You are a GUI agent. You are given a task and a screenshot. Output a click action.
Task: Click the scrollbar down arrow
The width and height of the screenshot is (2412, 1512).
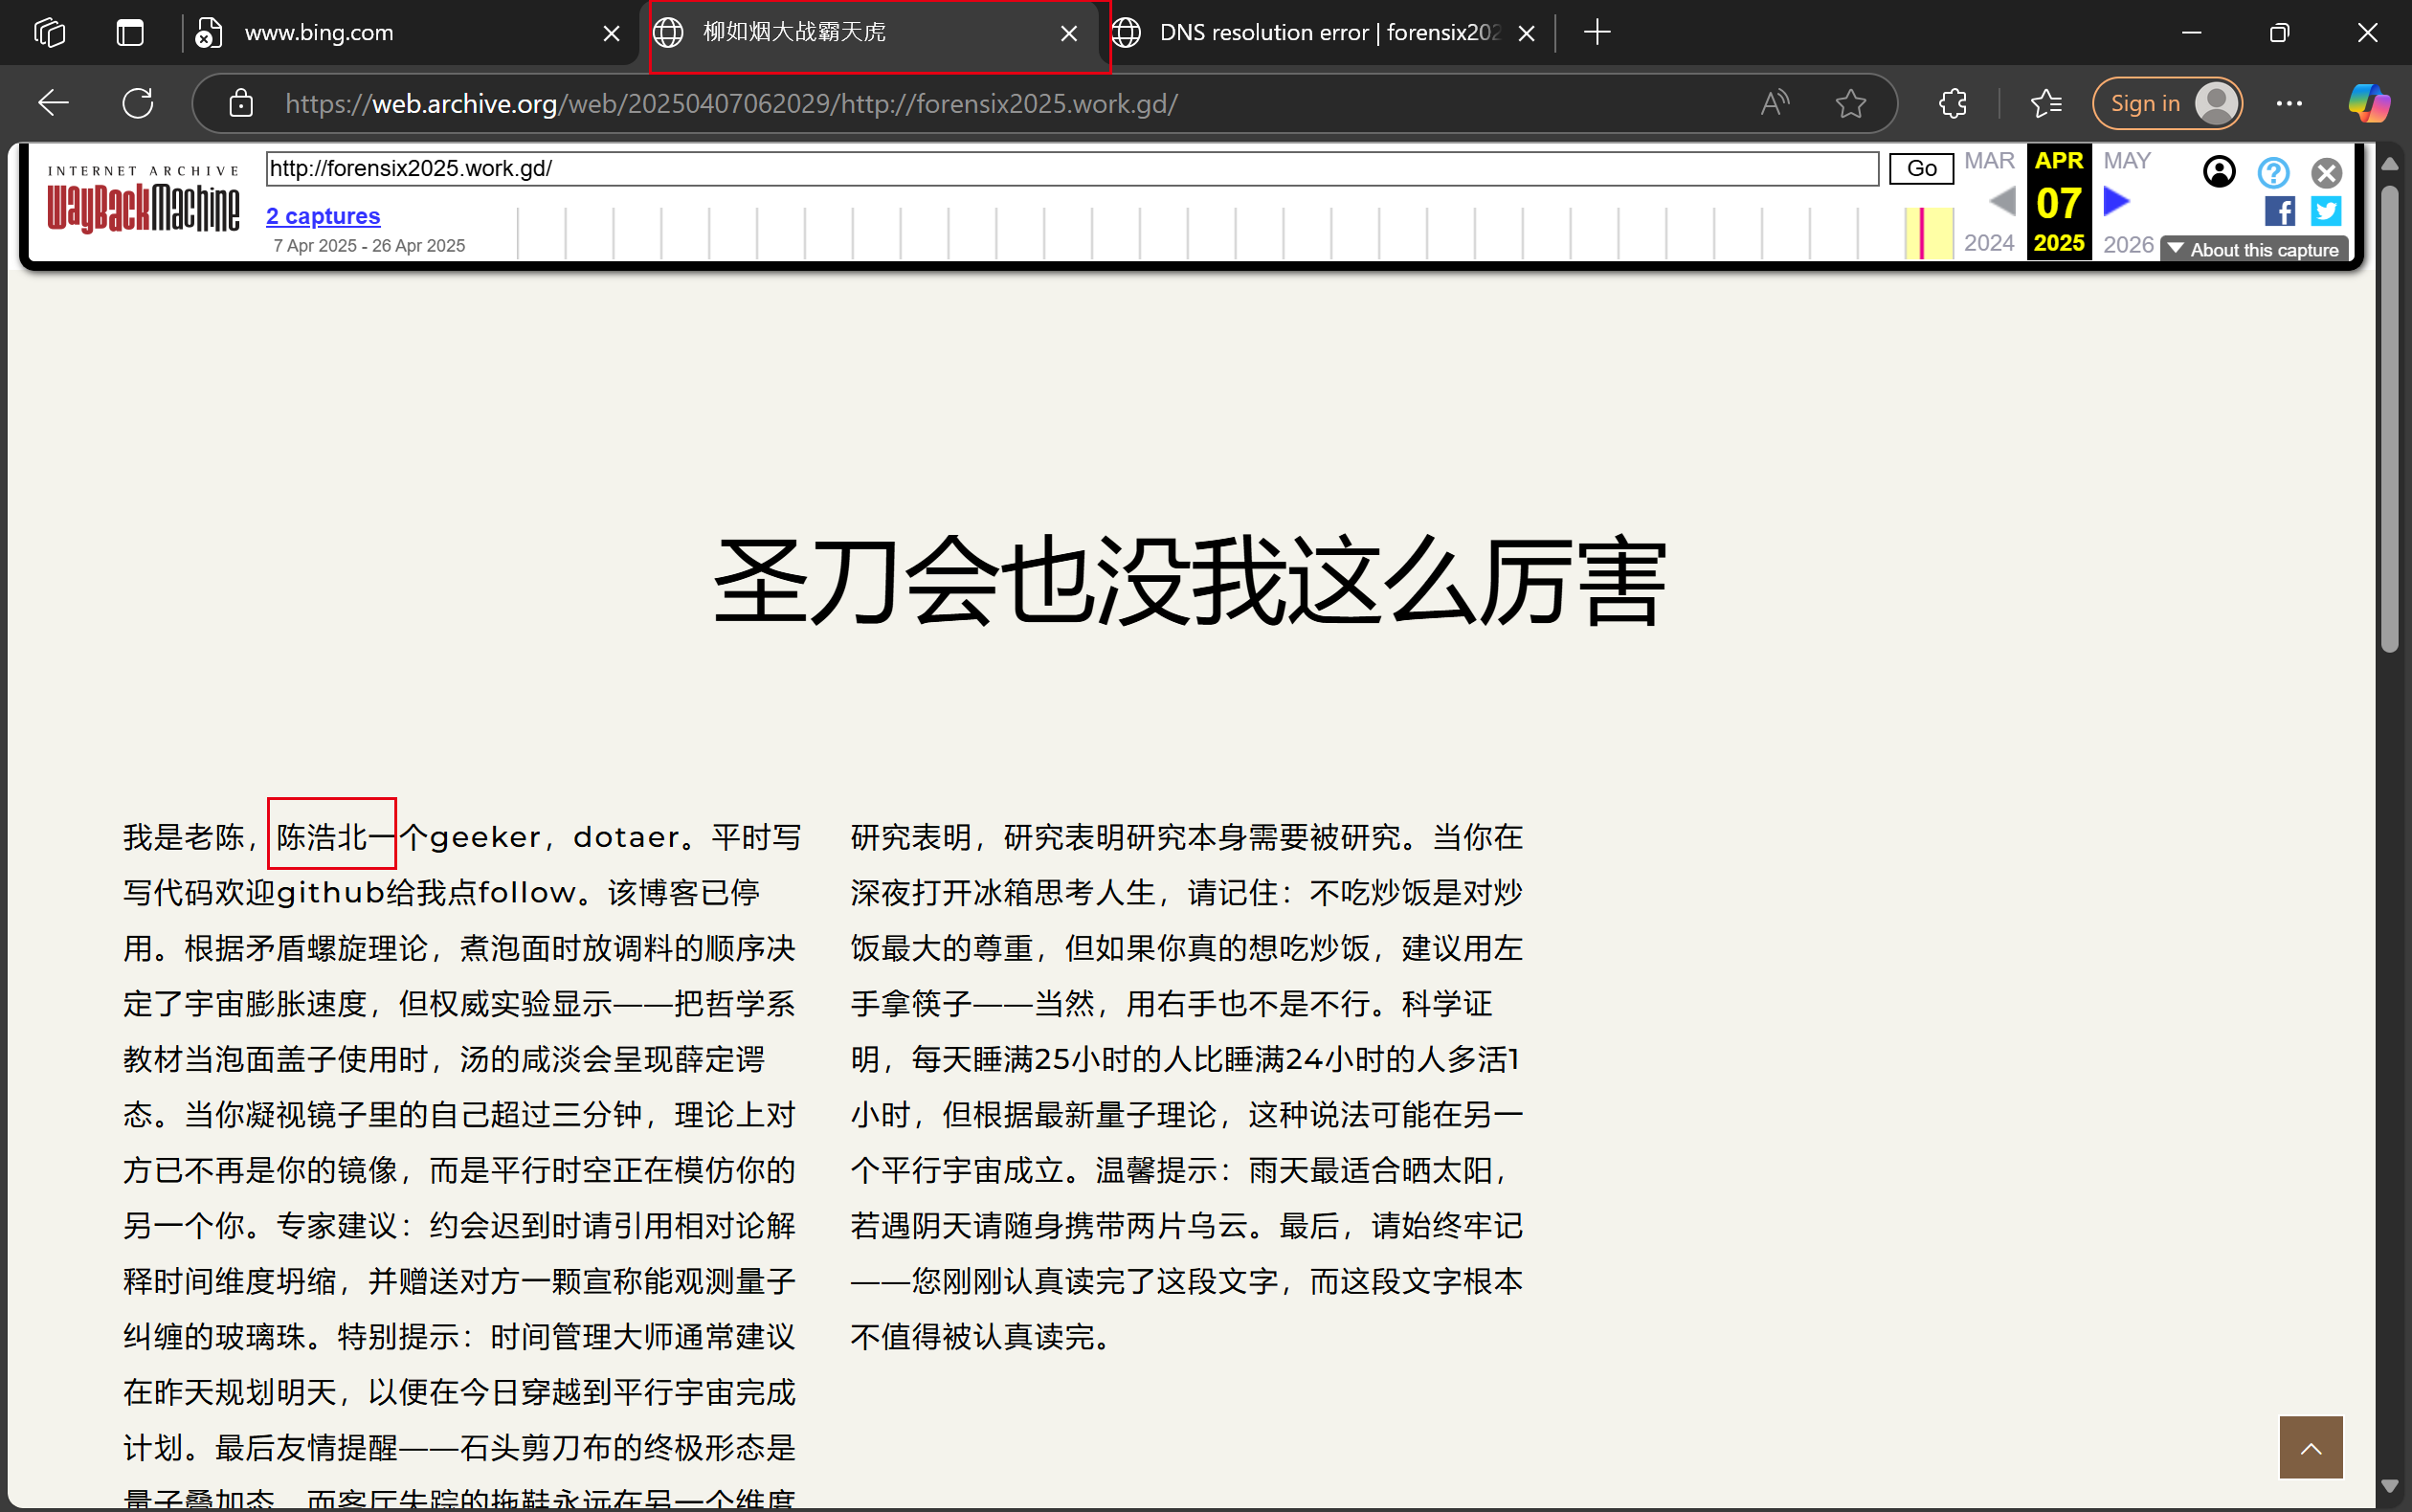tap(2390, 1486)
